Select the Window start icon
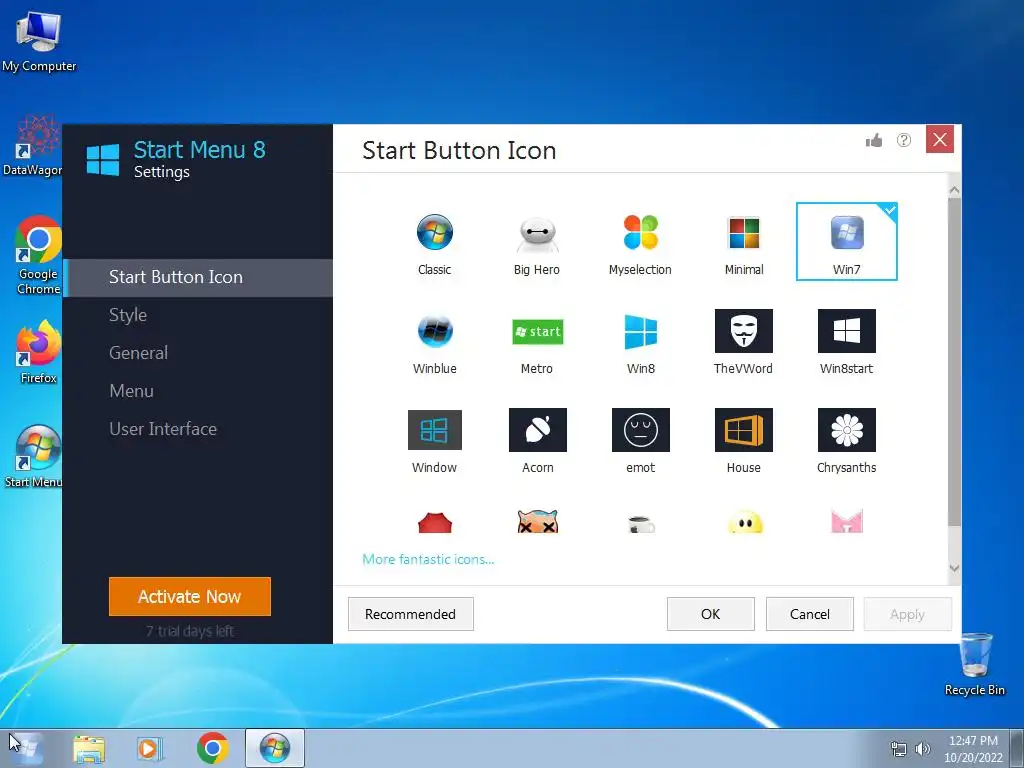This screenshot has height=768, width=1024. (x=435, y=441)
